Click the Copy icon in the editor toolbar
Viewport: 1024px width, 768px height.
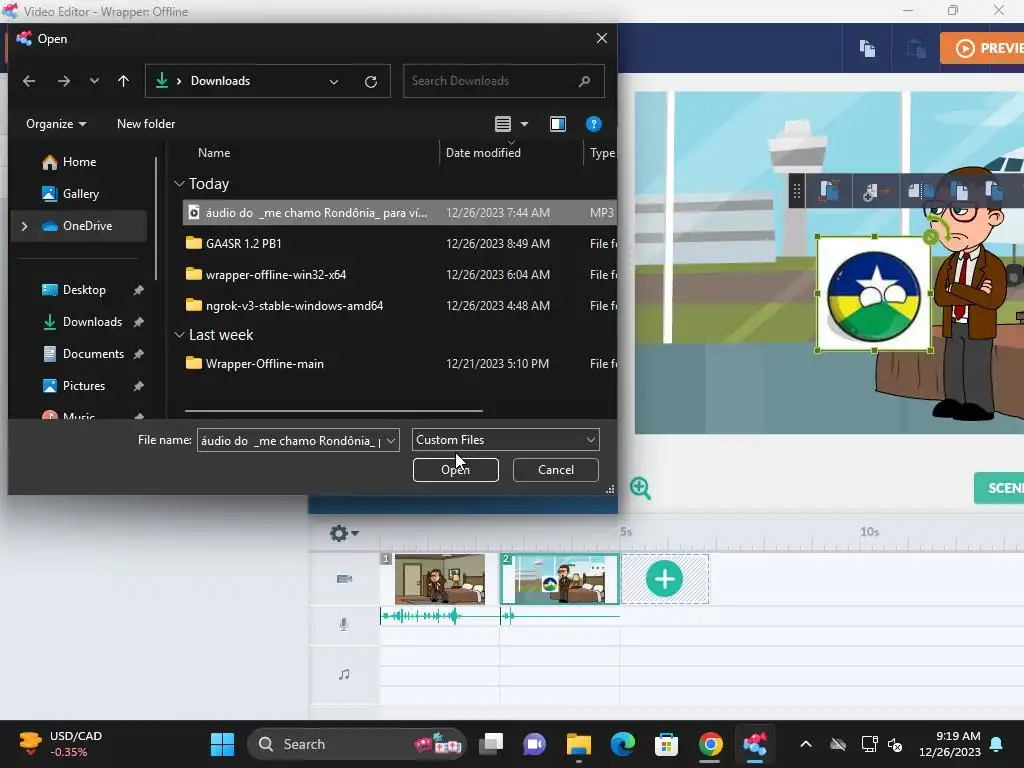pyautogui.click(x=867, y=48)
